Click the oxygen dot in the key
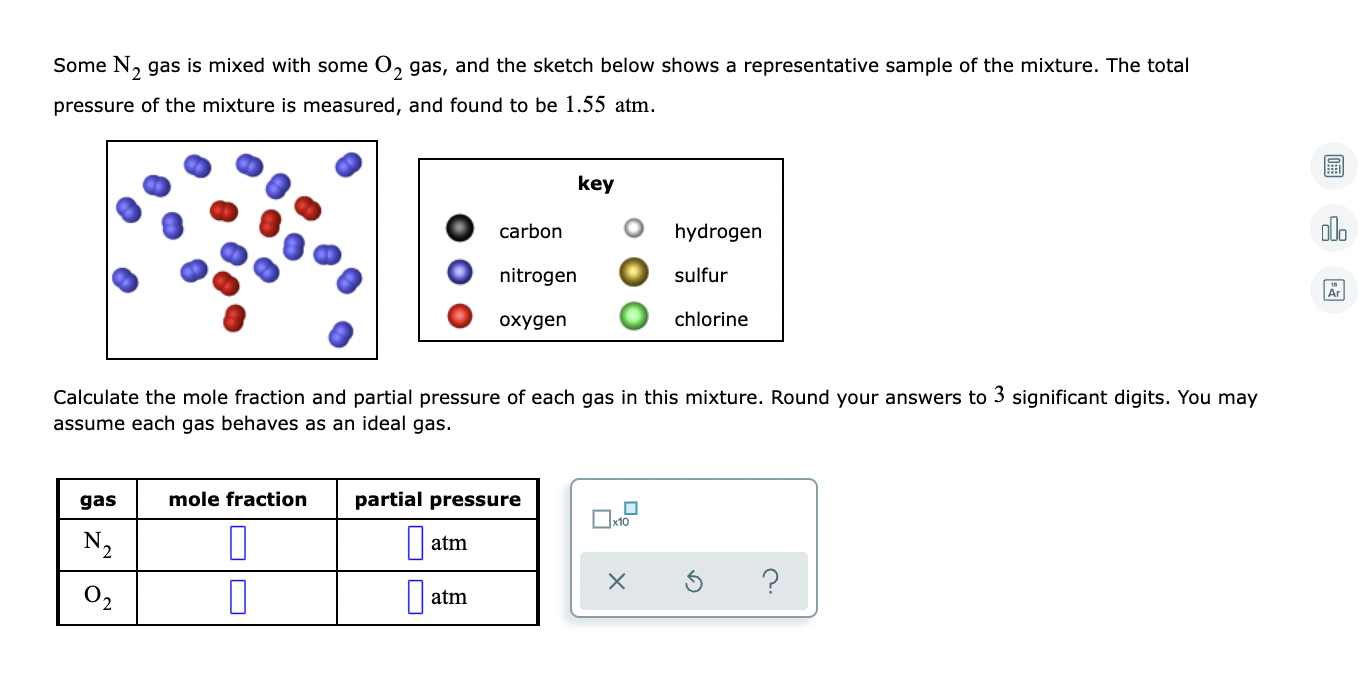 (x=458, y=317)
